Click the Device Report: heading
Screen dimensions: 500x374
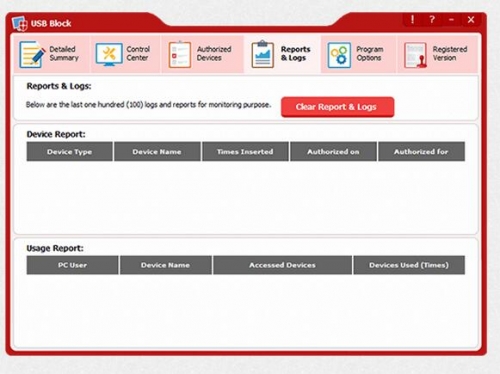tap(56, 134)
